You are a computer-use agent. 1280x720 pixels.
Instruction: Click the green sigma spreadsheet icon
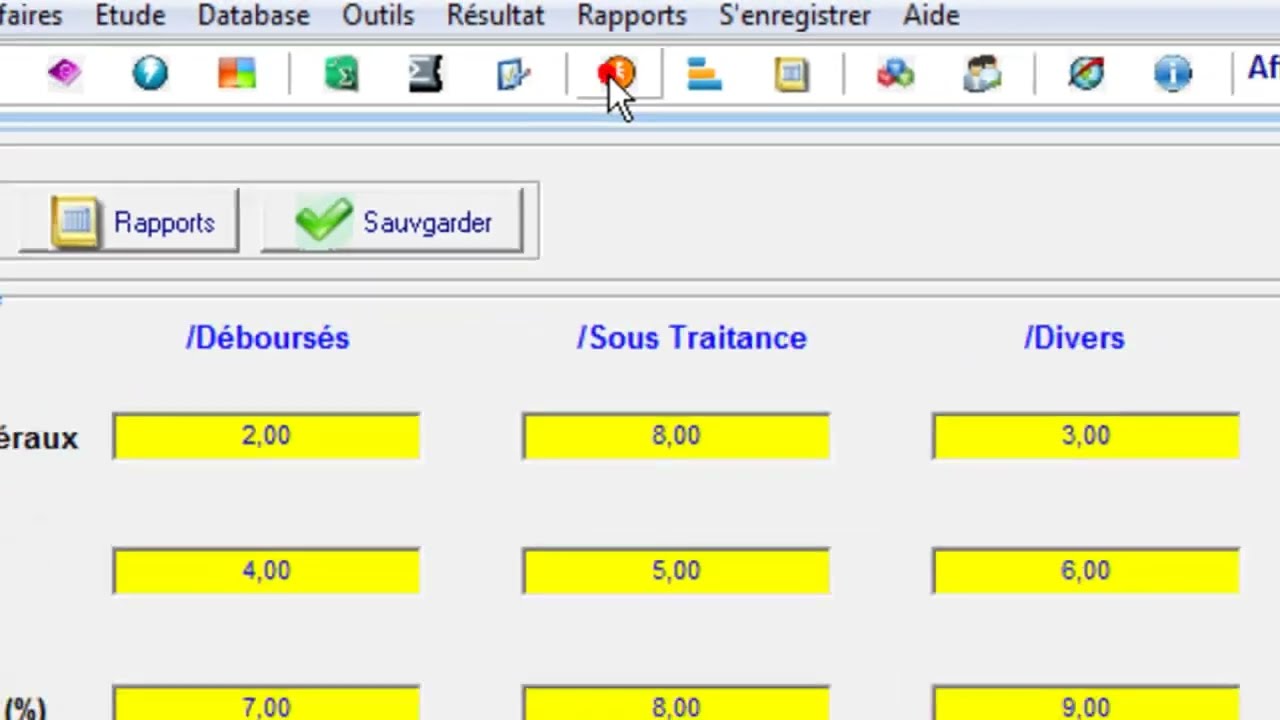[341, 74]
